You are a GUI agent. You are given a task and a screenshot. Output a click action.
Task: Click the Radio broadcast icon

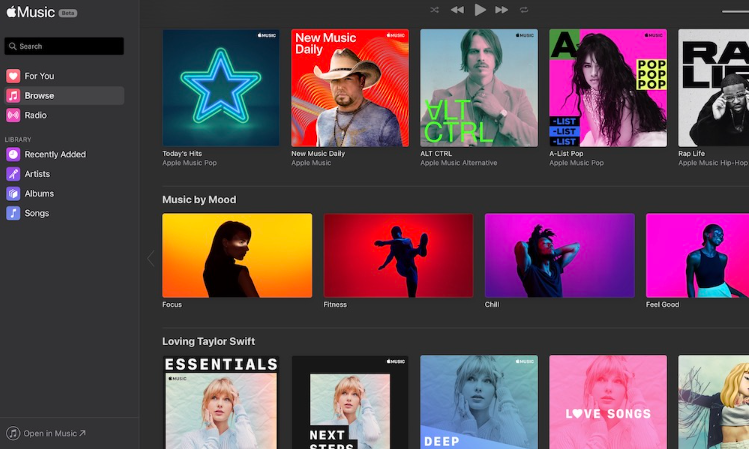pyautogui.click(x=13, y=115)
